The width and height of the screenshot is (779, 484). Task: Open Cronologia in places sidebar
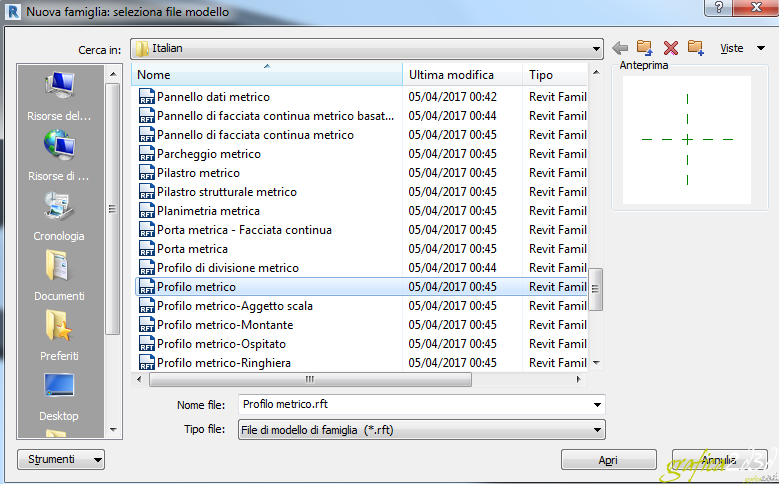click(59, 216)
